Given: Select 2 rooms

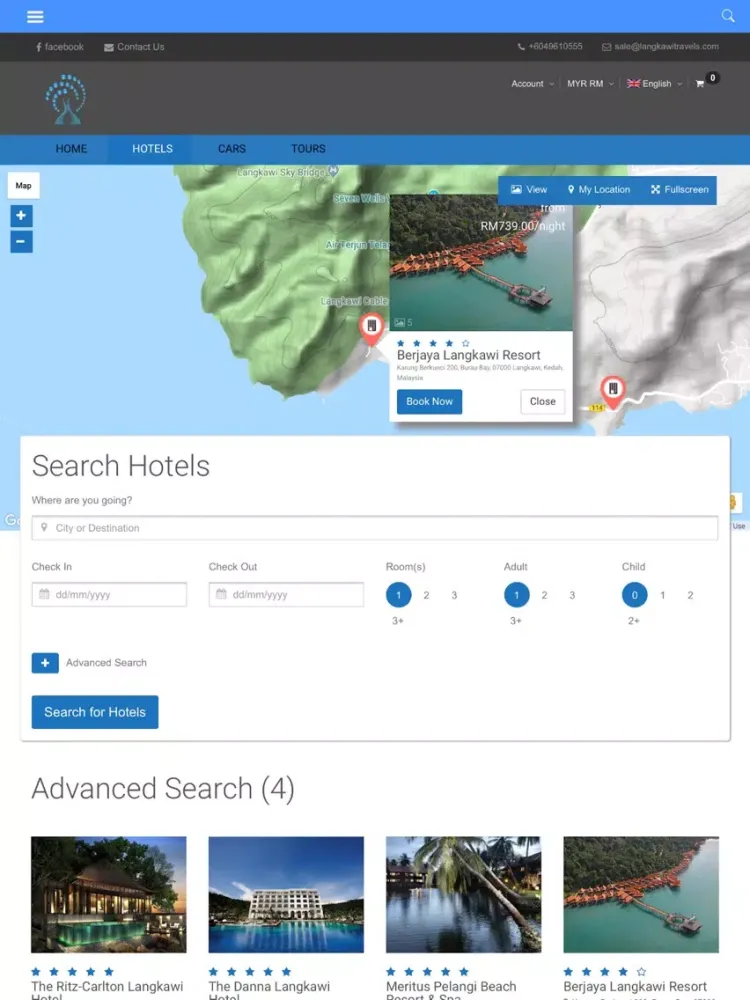Looking at the screenshot, I should click(426, 595).
